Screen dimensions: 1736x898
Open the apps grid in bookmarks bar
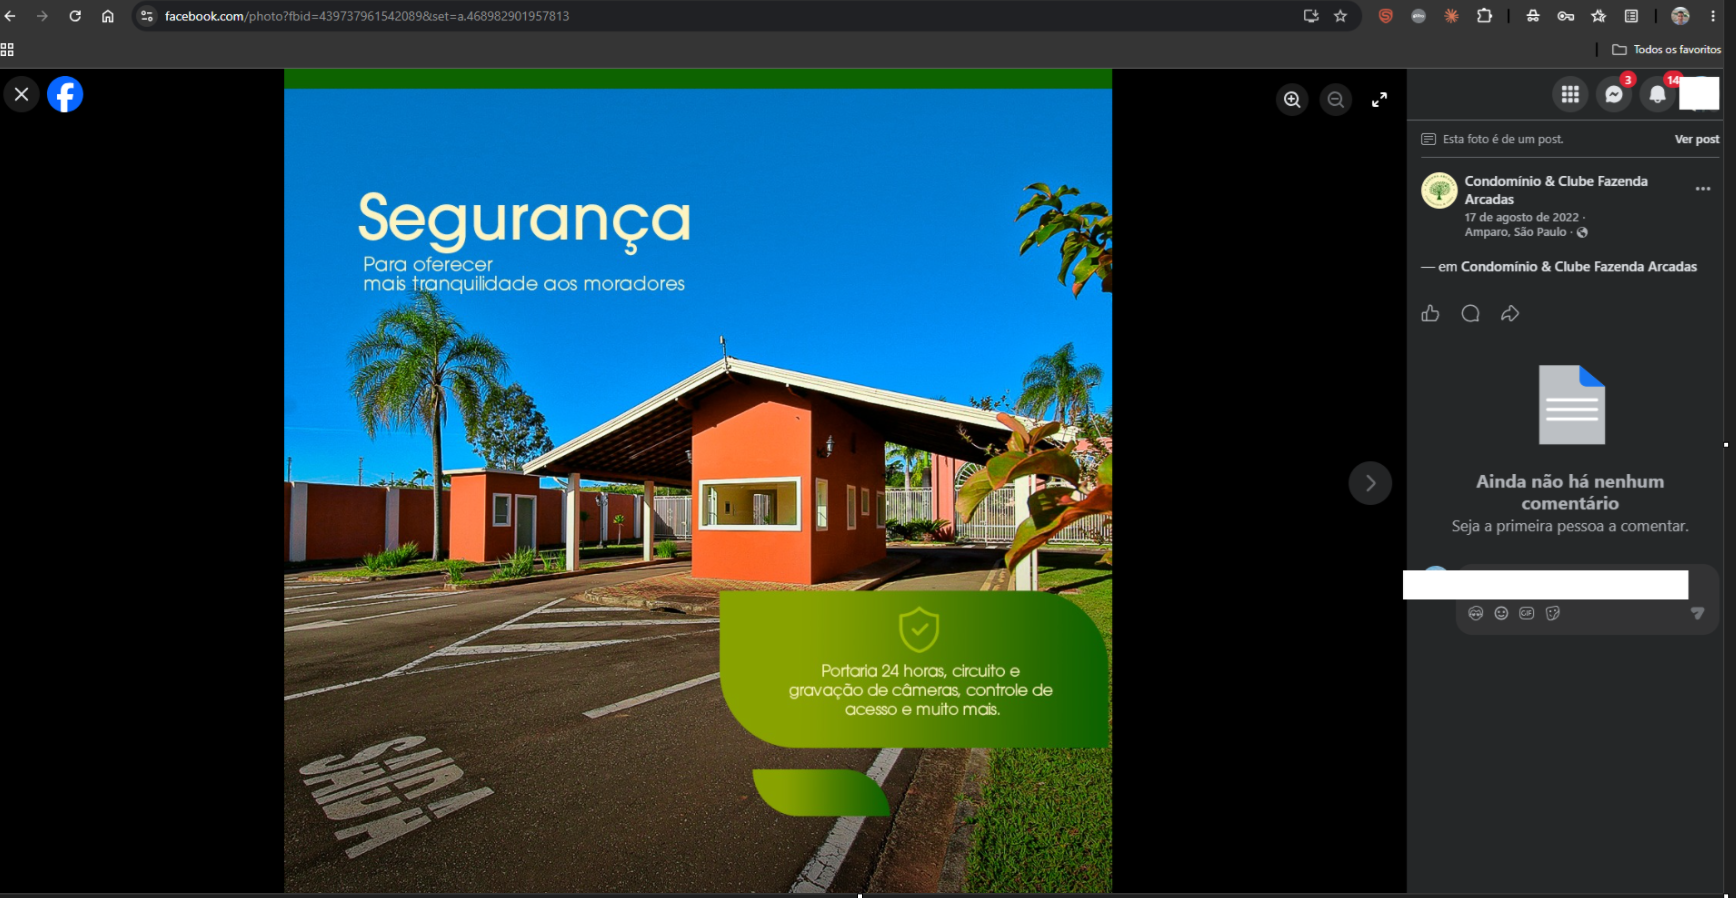7,49
